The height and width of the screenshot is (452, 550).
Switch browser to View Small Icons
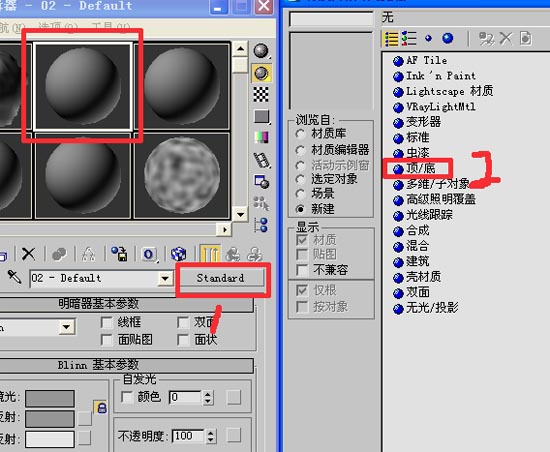428,38
